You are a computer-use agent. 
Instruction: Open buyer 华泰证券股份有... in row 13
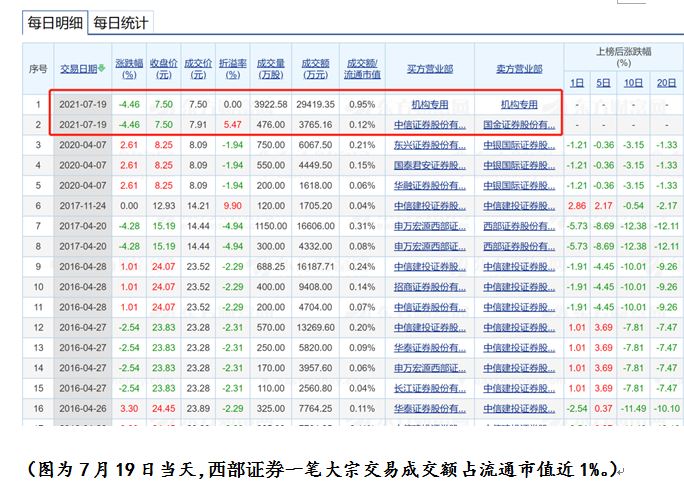point(430,348)
